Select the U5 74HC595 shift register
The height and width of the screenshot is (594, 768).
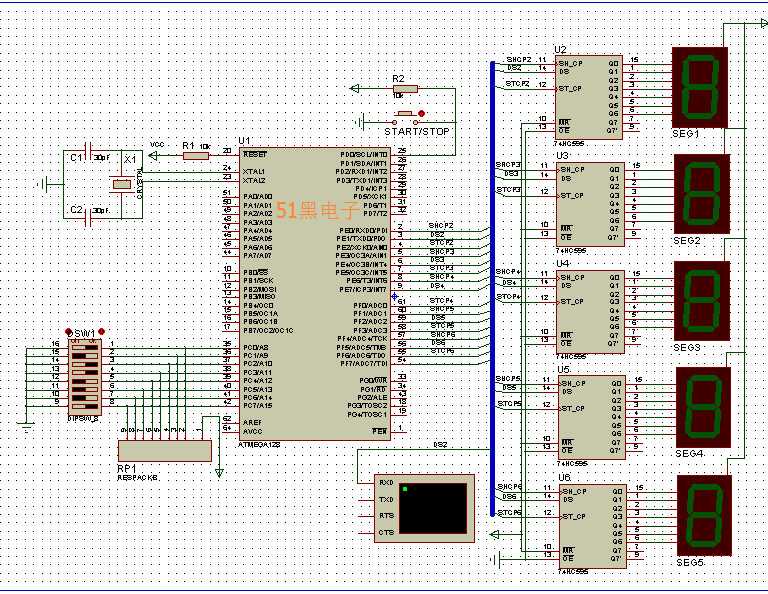click(592, 418)
